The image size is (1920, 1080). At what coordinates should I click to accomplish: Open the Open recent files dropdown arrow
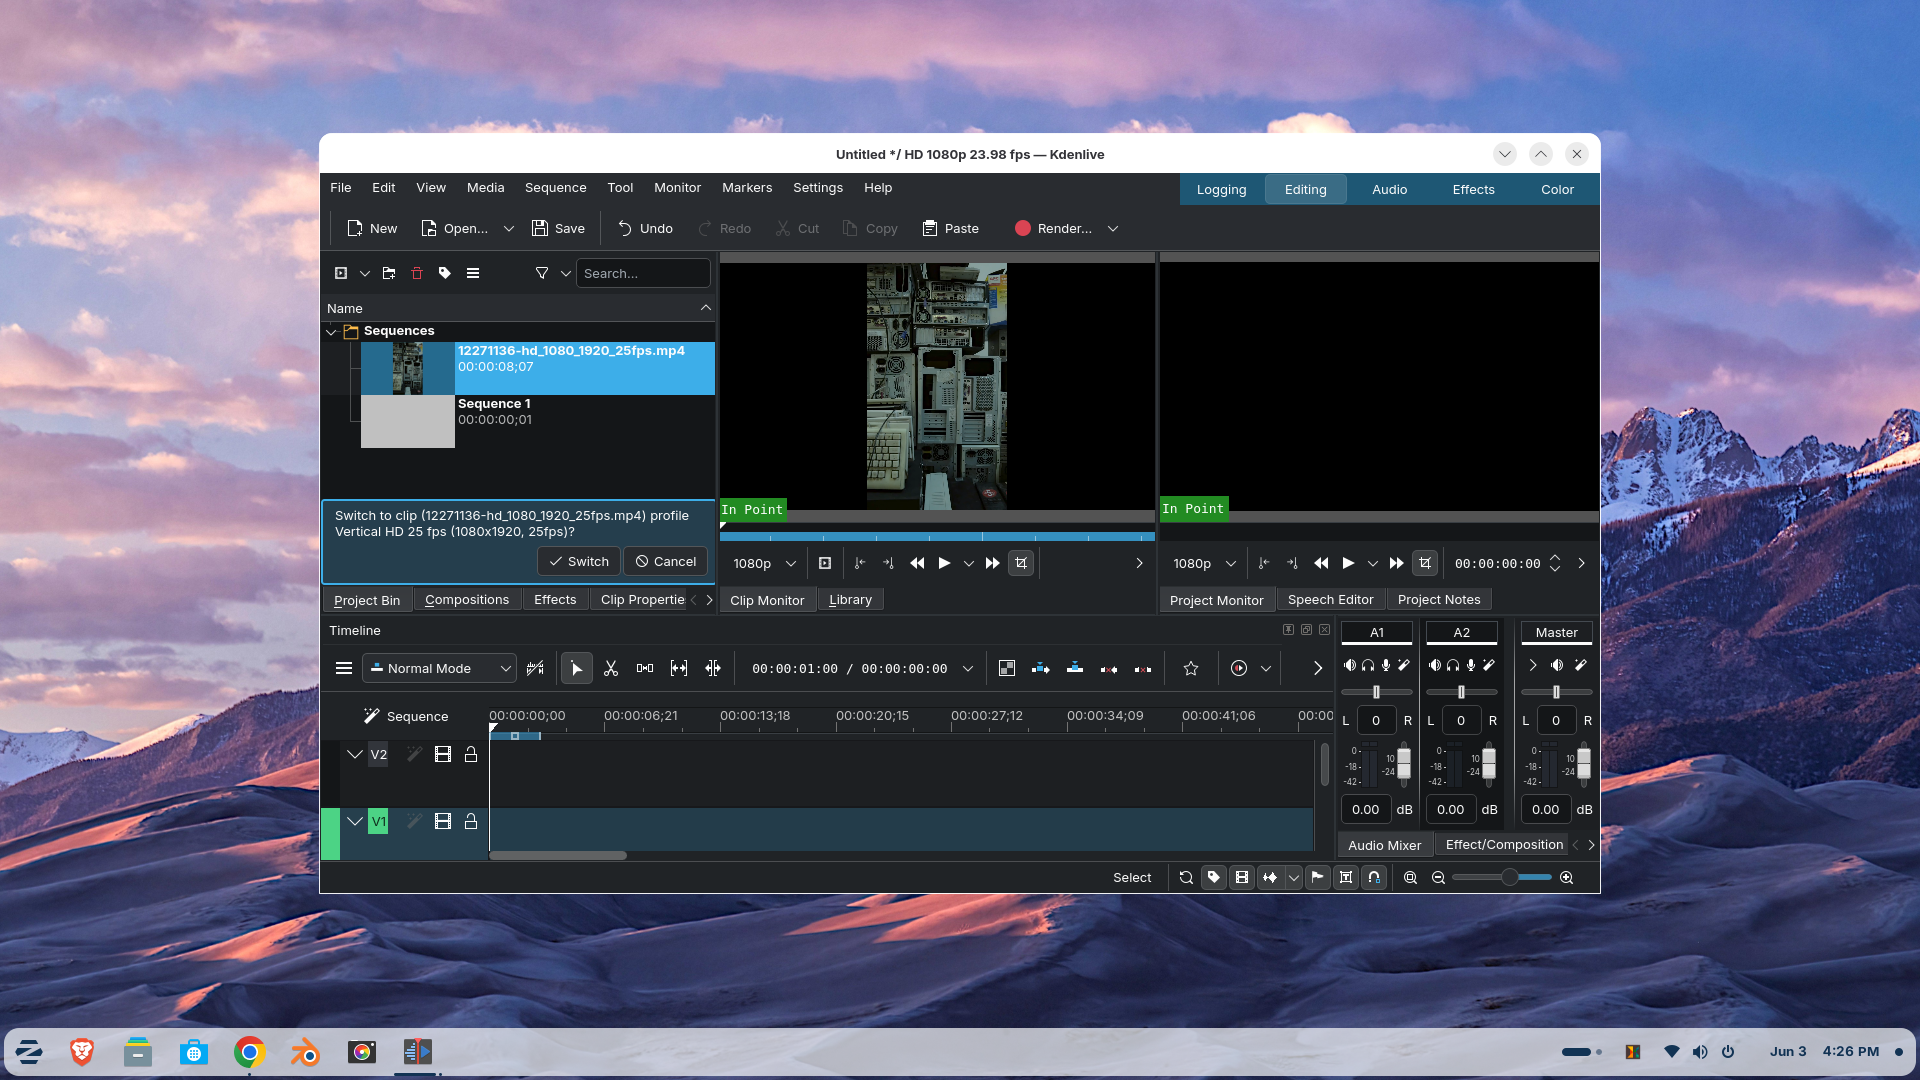(x=509, y=228)
